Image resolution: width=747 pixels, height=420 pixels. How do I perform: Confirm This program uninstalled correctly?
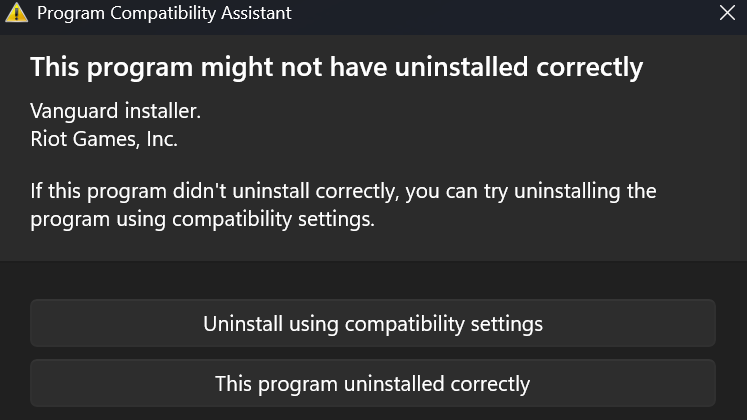pyautogui.click(x=373, y=383)
